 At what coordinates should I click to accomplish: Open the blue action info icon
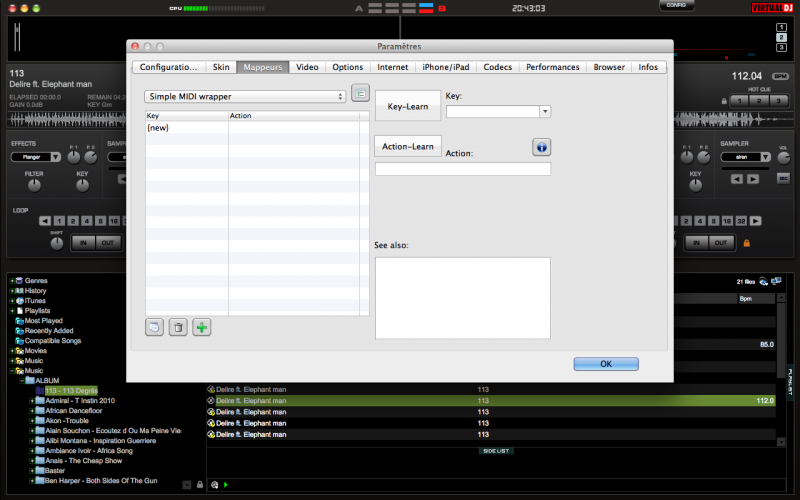(541, 147)
